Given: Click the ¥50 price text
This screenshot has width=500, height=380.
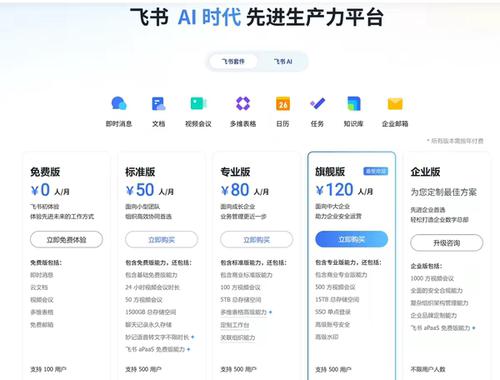Looking at the screenshot, I should click(x=140, y=190).
